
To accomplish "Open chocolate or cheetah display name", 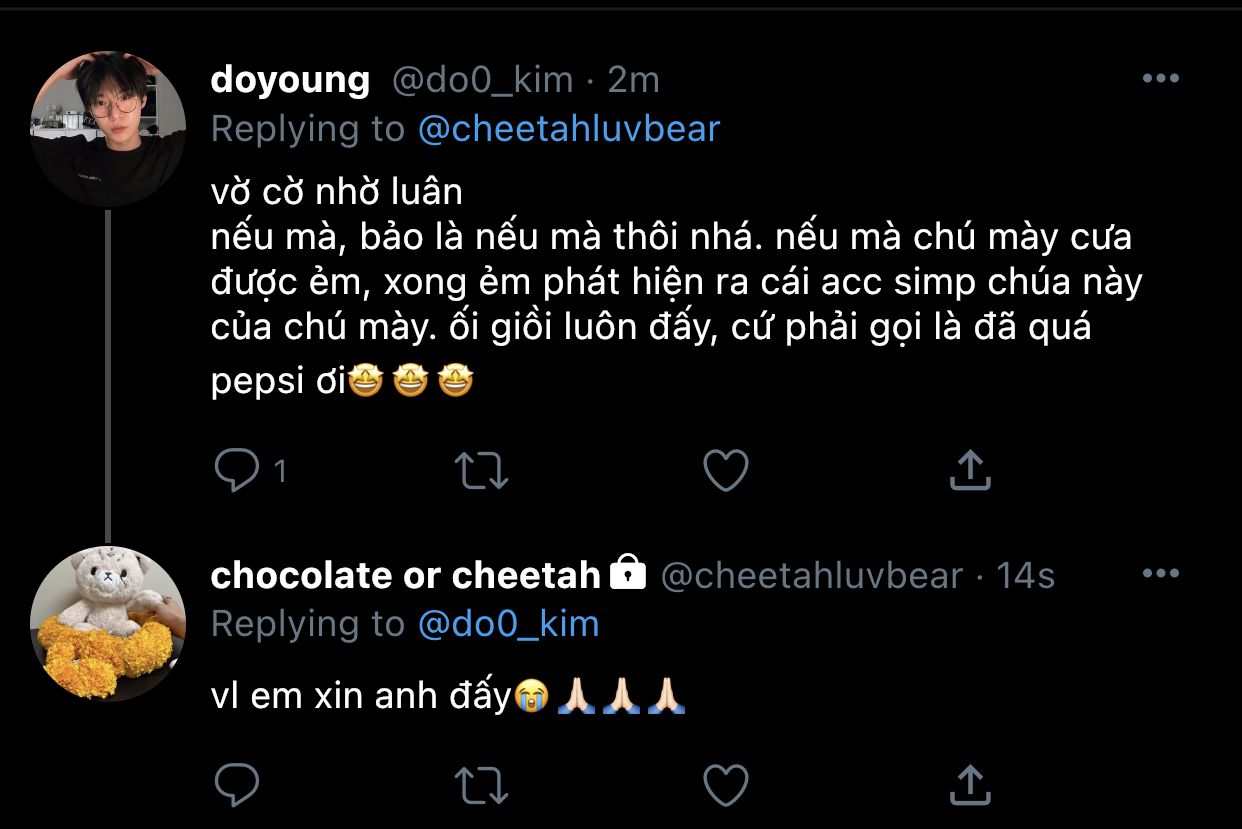I will tap(405, 575).
